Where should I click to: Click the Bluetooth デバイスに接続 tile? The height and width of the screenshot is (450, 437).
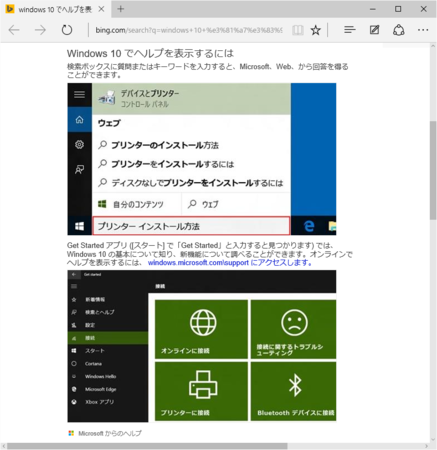click(293, 391)
